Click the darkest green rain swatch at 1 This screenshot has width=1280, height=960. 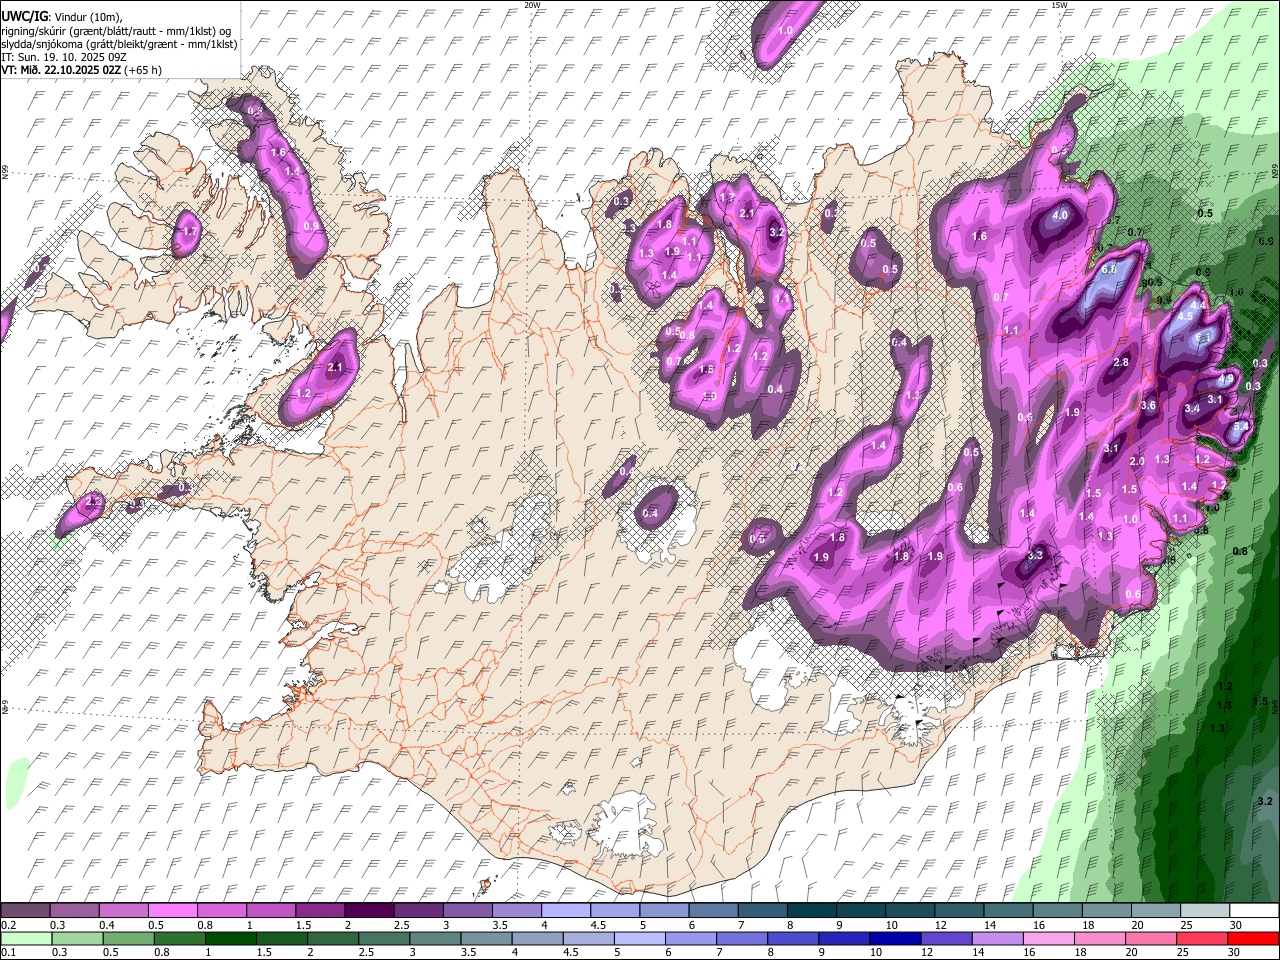pyautogui.click(x=230, y=938)
